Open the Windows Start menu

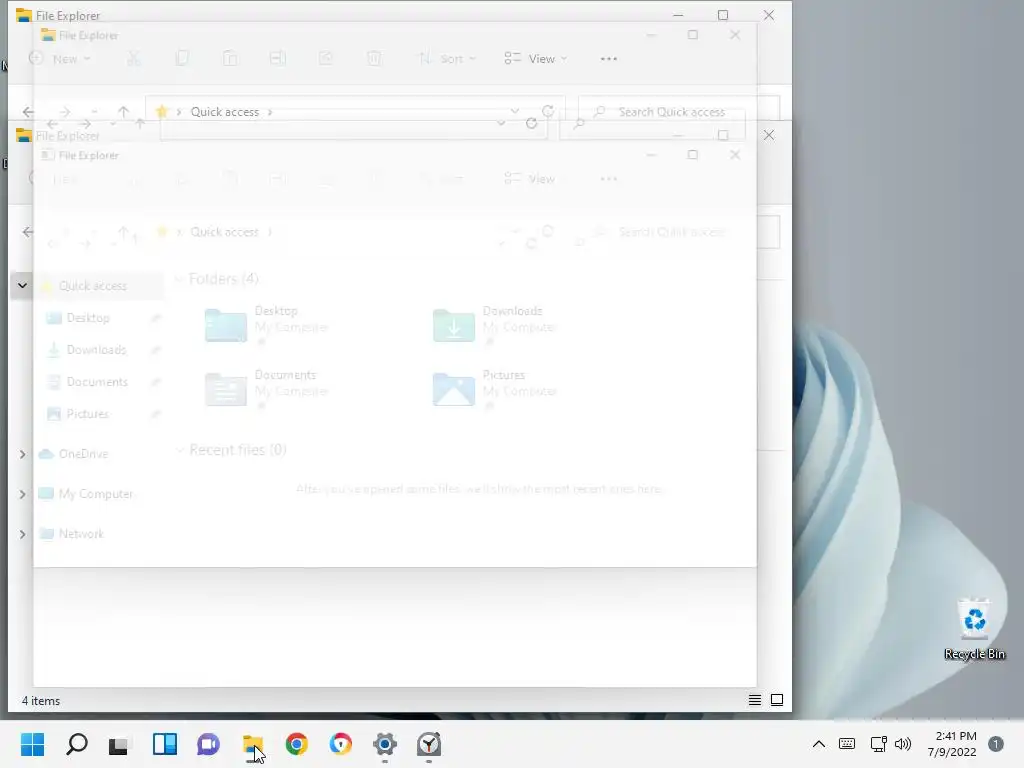33,744
